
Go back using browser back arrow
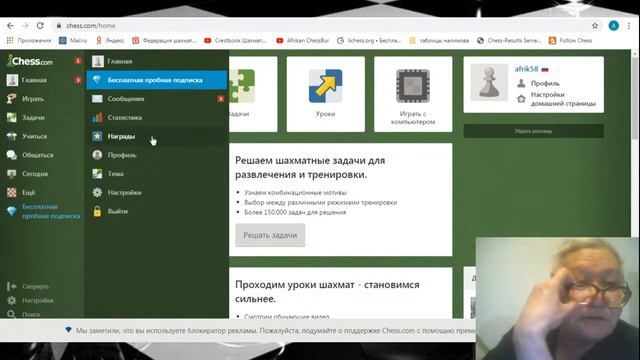coord(10,25)
